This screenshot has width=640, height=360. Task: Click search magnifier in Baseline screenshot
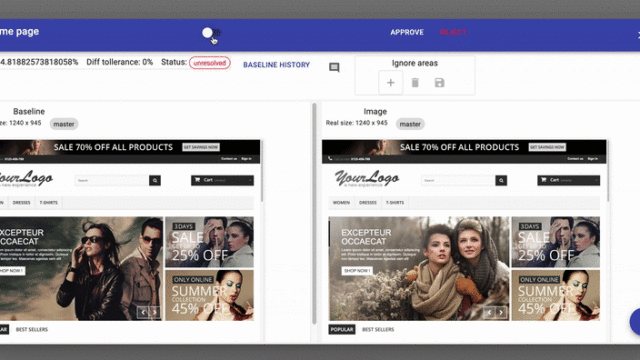155,180
